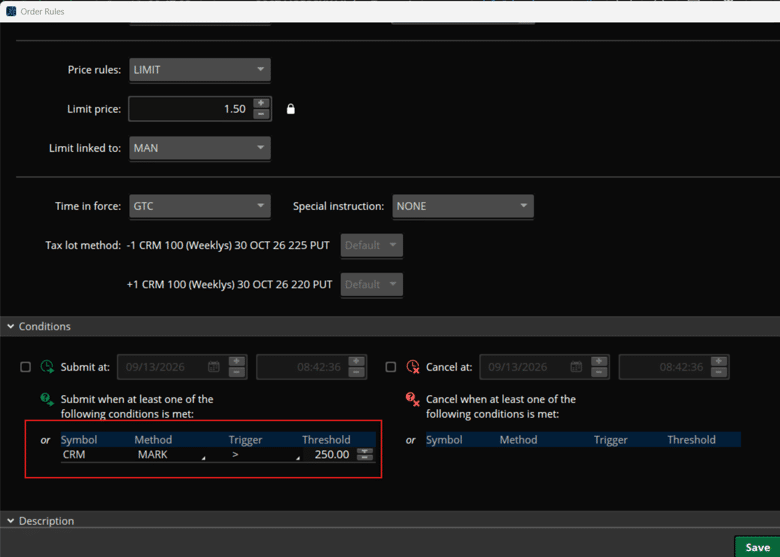
Task: Decrement the Submit at time
Action: pos(356,372)
